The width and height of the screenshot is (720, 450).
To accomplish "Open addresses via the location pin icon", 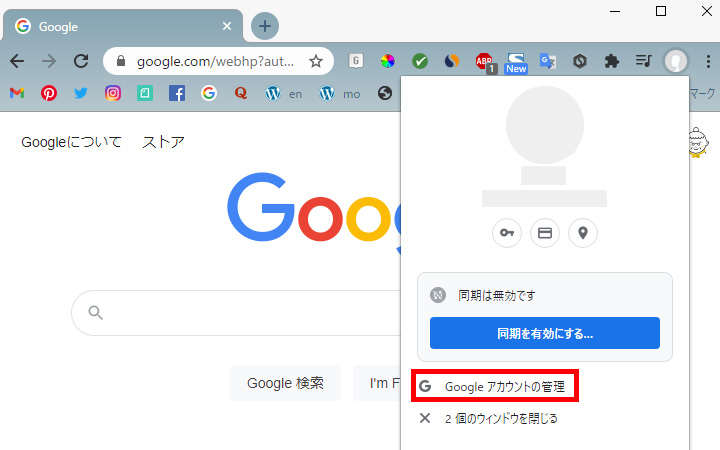I will pyautogui.click(x=583, y=233).
